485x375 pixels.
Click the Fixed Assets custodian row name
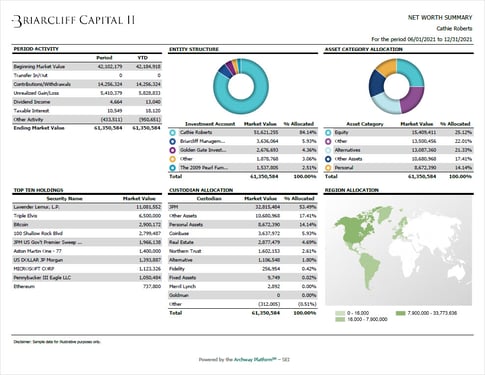point(183,278)
